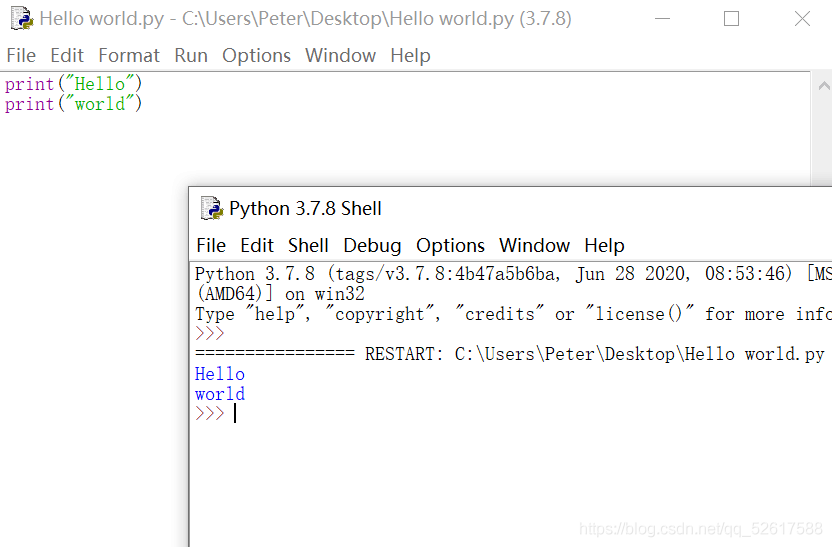Open the Run menu

(191, 55)
